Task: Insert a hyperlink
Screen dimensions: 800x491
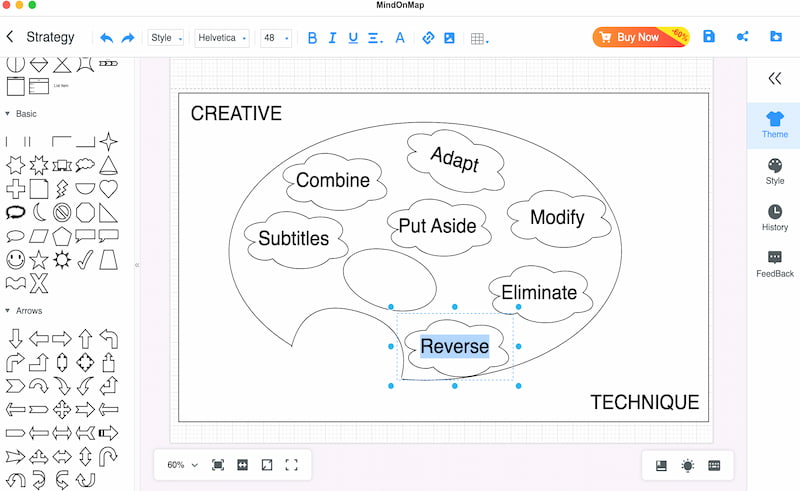Action: click(428, 38)
